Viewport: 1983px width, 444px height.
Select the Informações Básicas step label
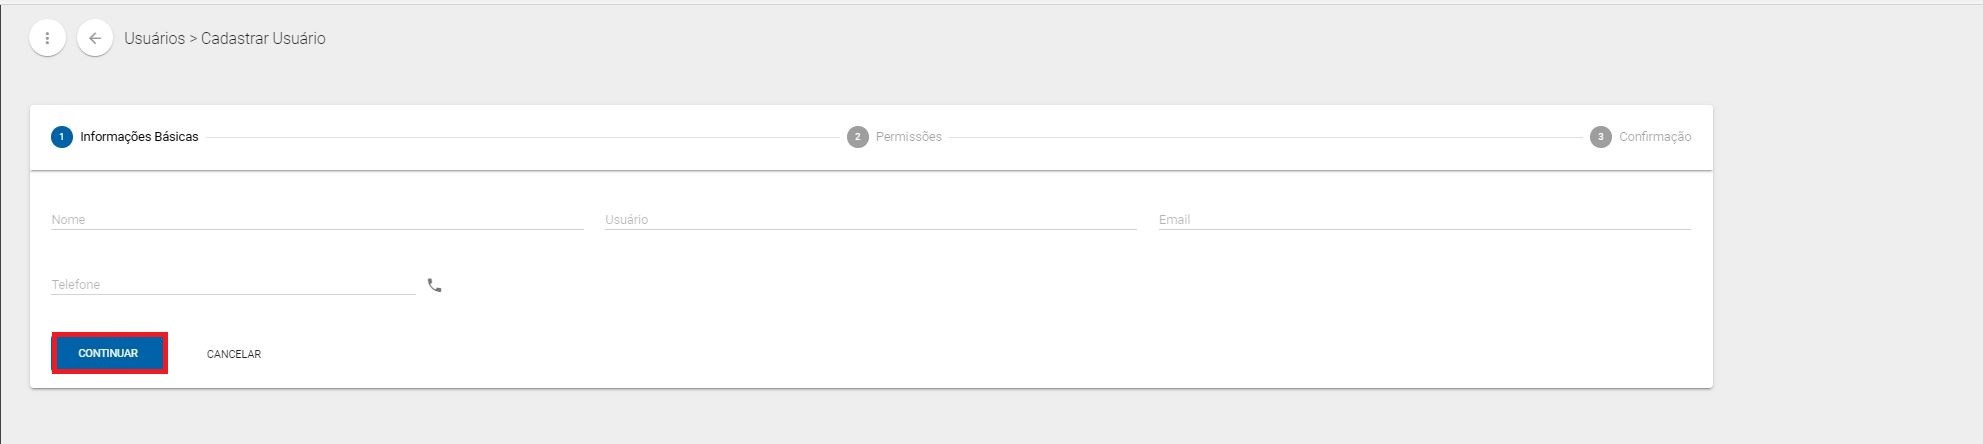(x=139, y=137)
